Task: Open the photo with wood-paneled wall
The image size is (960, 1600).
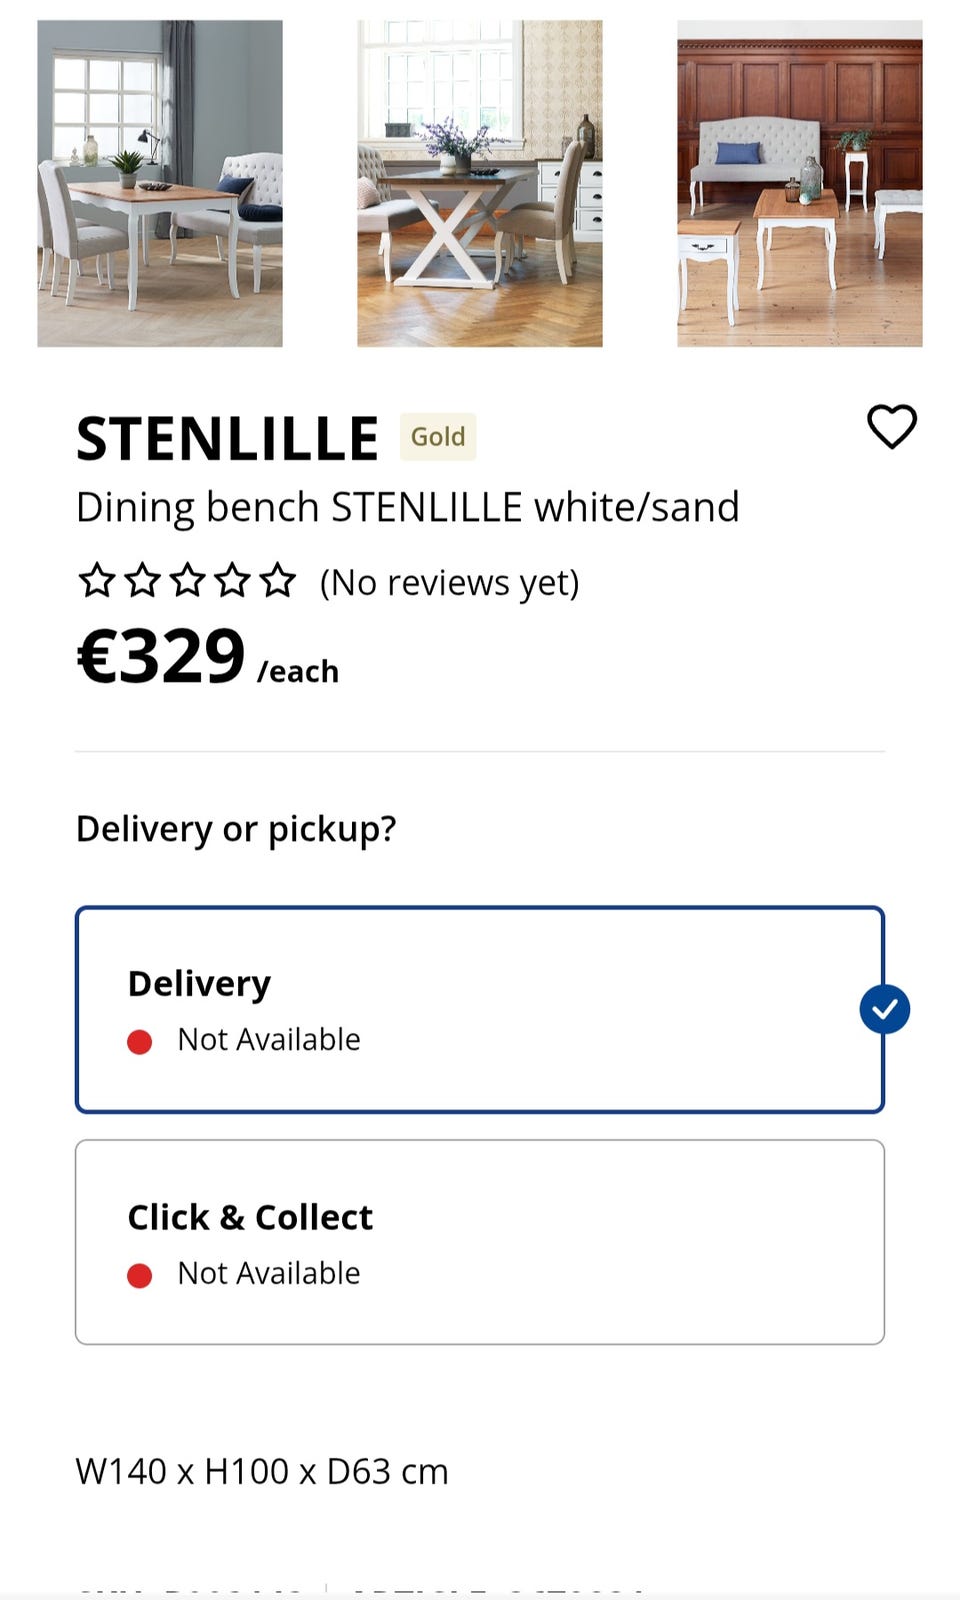Action: coord(799,184)
